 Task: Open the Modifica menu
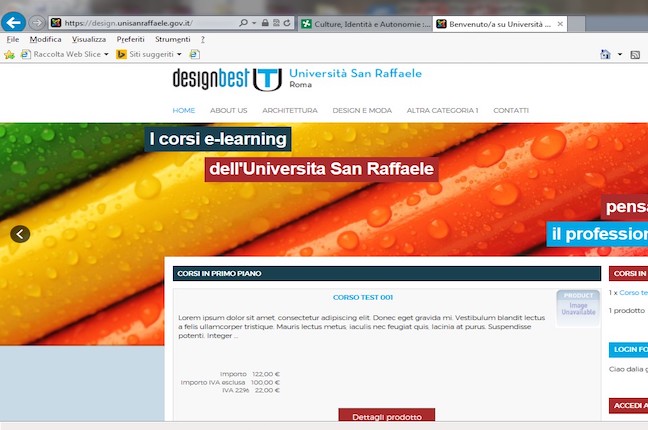(45, 39)
